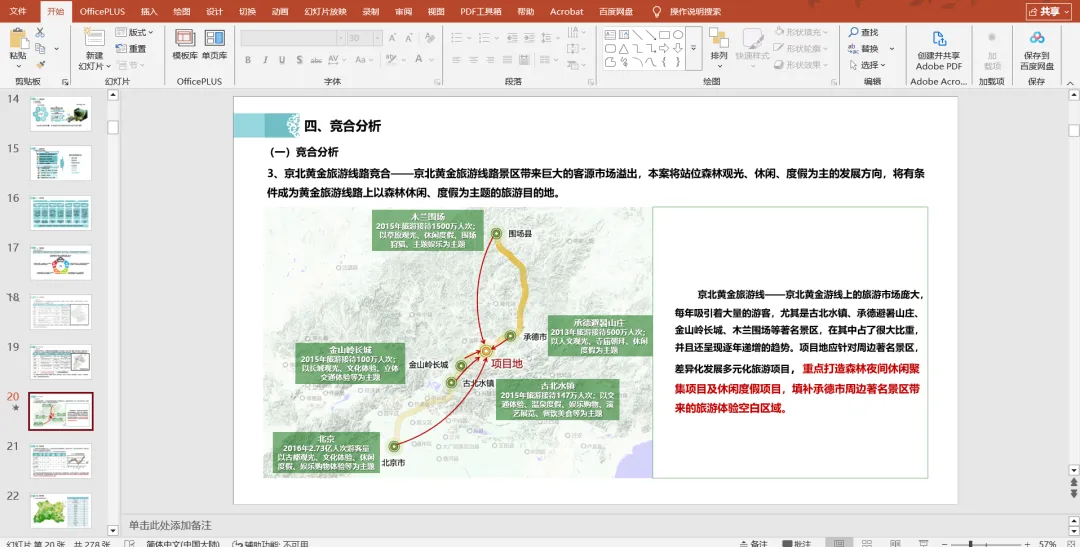This screenshot has height=547, width=1080.
Task: Collapse the ribbon with chevron arrow
Action: click(x=1070, y=83)
